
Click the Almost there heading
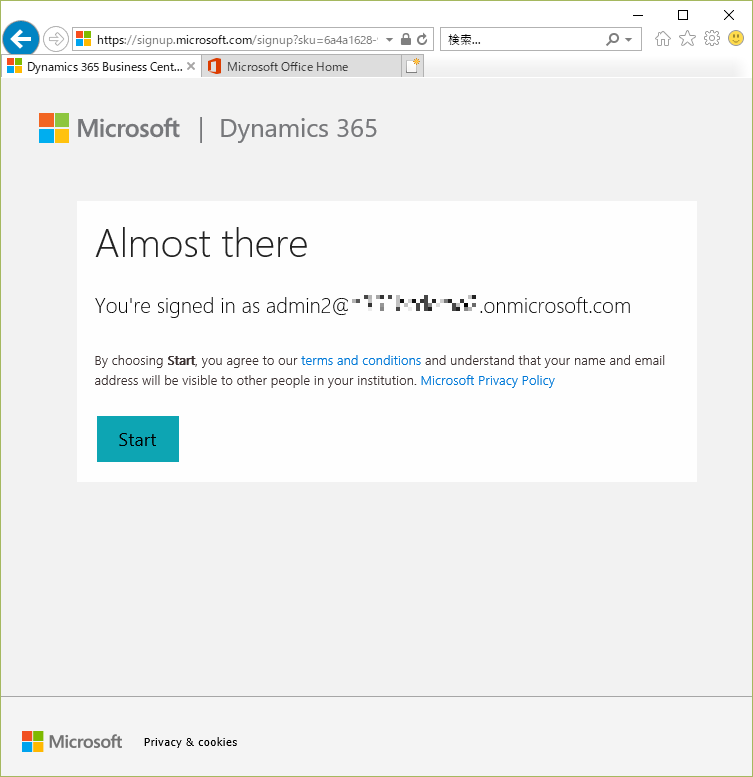point(201,243)
